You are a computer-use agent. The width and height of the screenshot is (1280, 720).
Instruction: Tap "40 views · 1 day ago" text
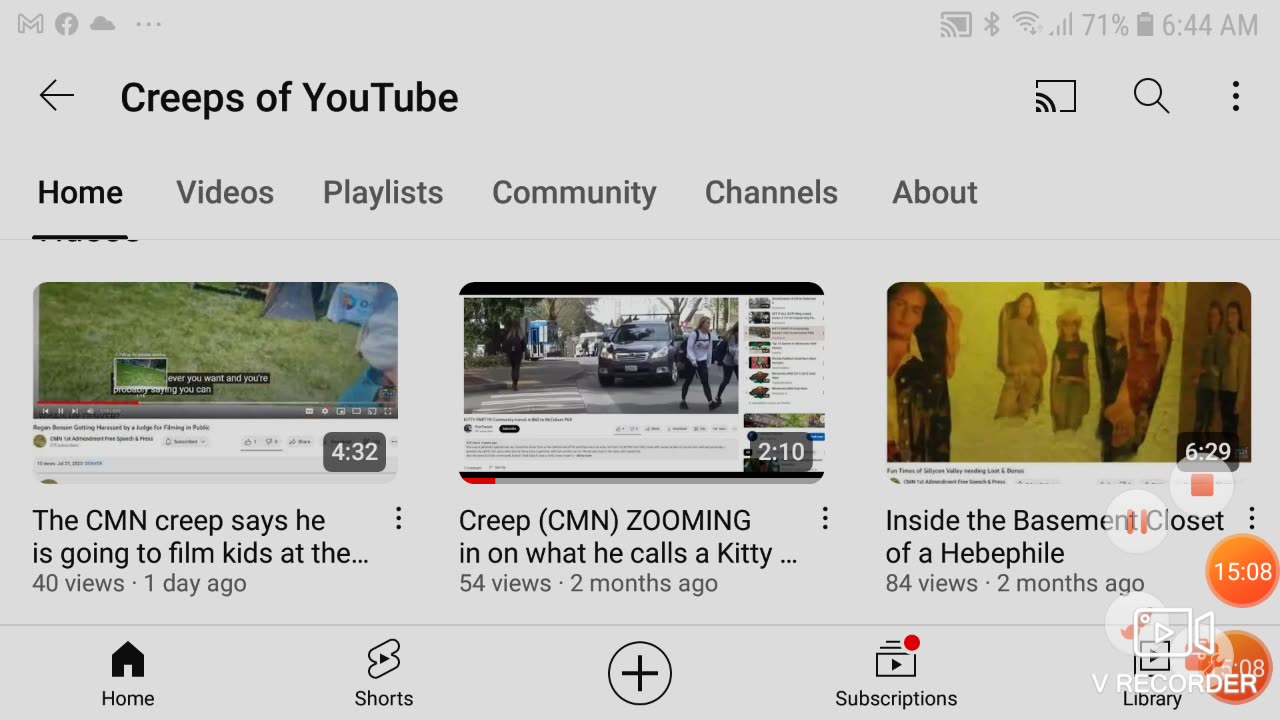coord(139,583)
